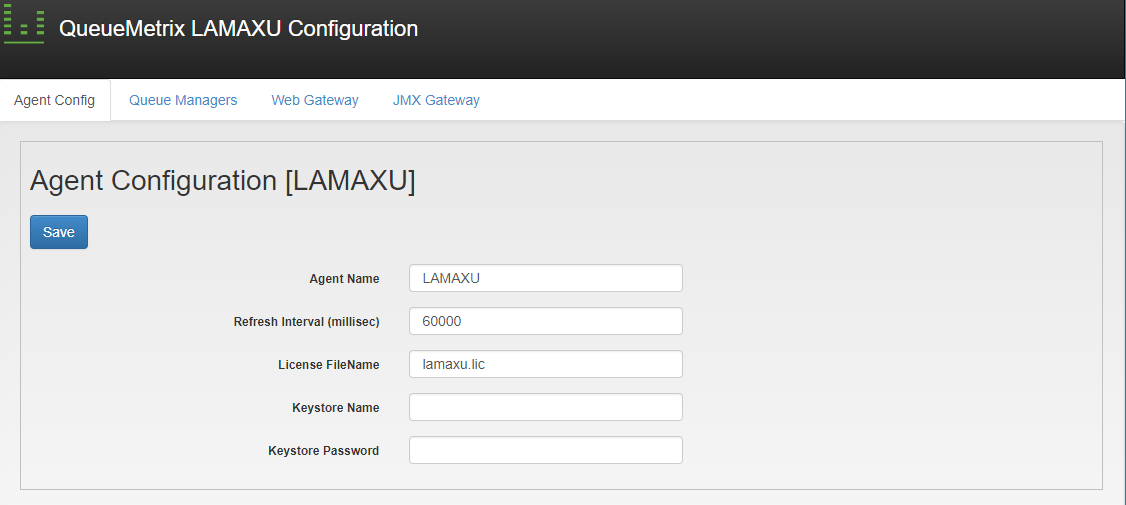Switch to the Agent Config tab
The image size is (1126, 505).
pyautogui.click(x=55, y=100)
